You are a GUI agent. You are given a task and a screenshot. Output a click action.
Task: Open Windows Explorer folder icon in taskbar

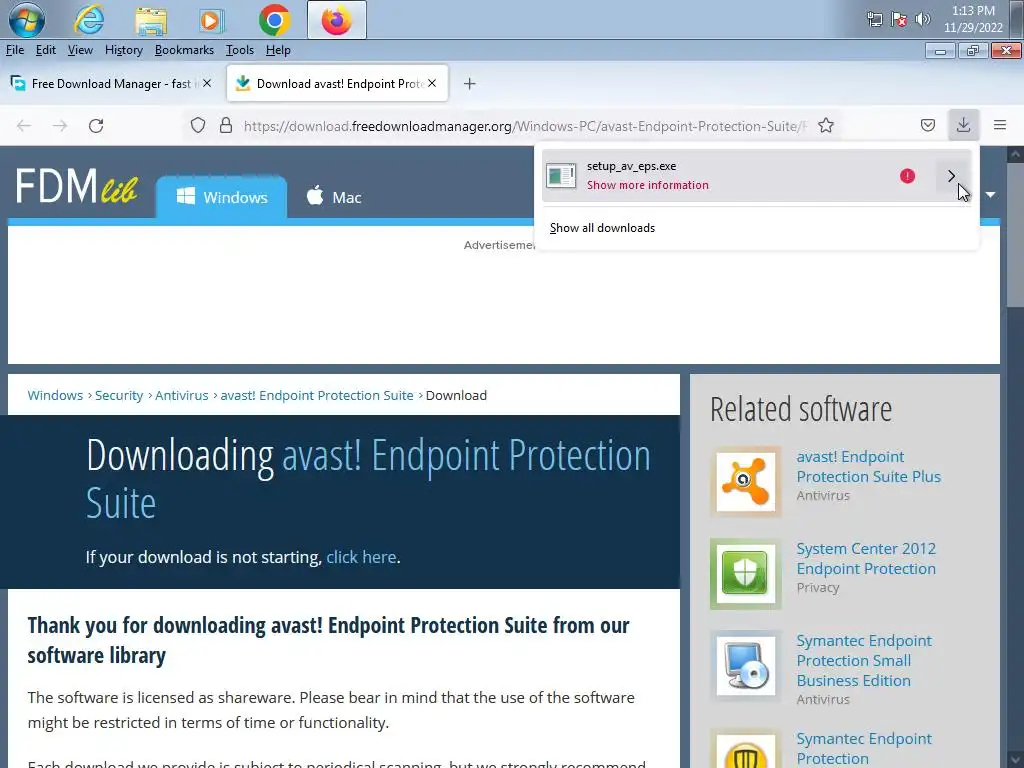(151, 20)
